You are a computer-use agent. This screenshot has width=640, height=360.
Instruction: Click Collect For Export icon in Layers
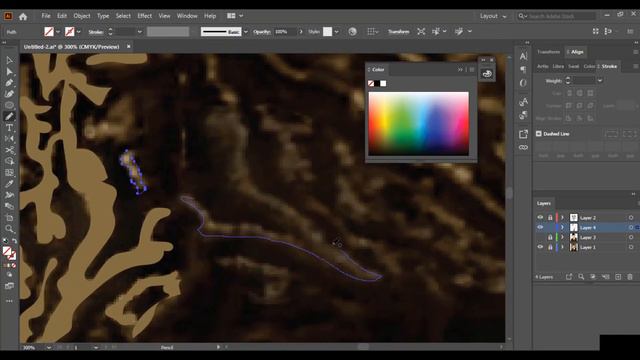569,277
